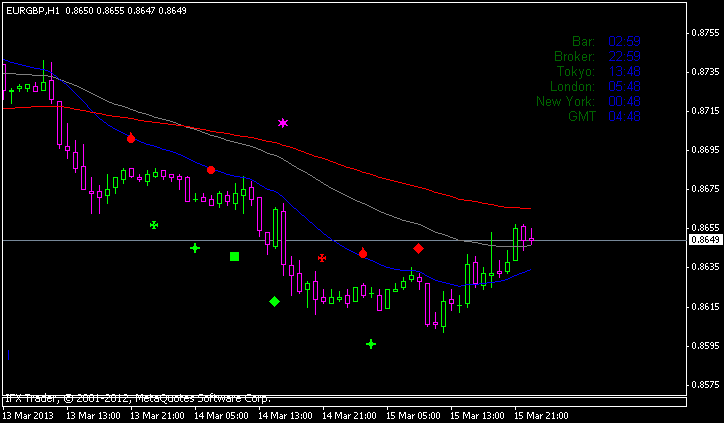This screenshot has height=423, width=724.
Task: Select the Broker time label
Action: [574, 56]
